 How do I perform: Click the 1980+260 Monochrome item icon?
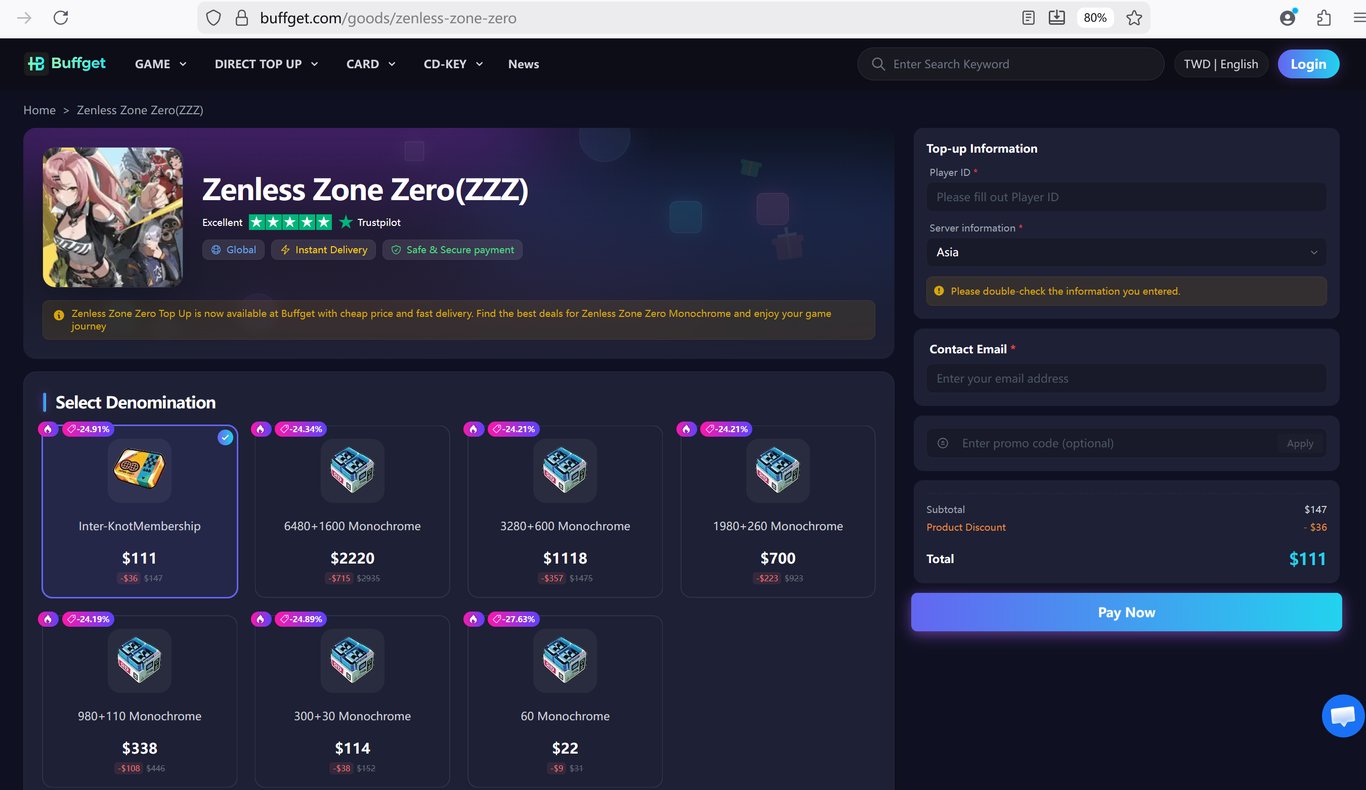778,471
